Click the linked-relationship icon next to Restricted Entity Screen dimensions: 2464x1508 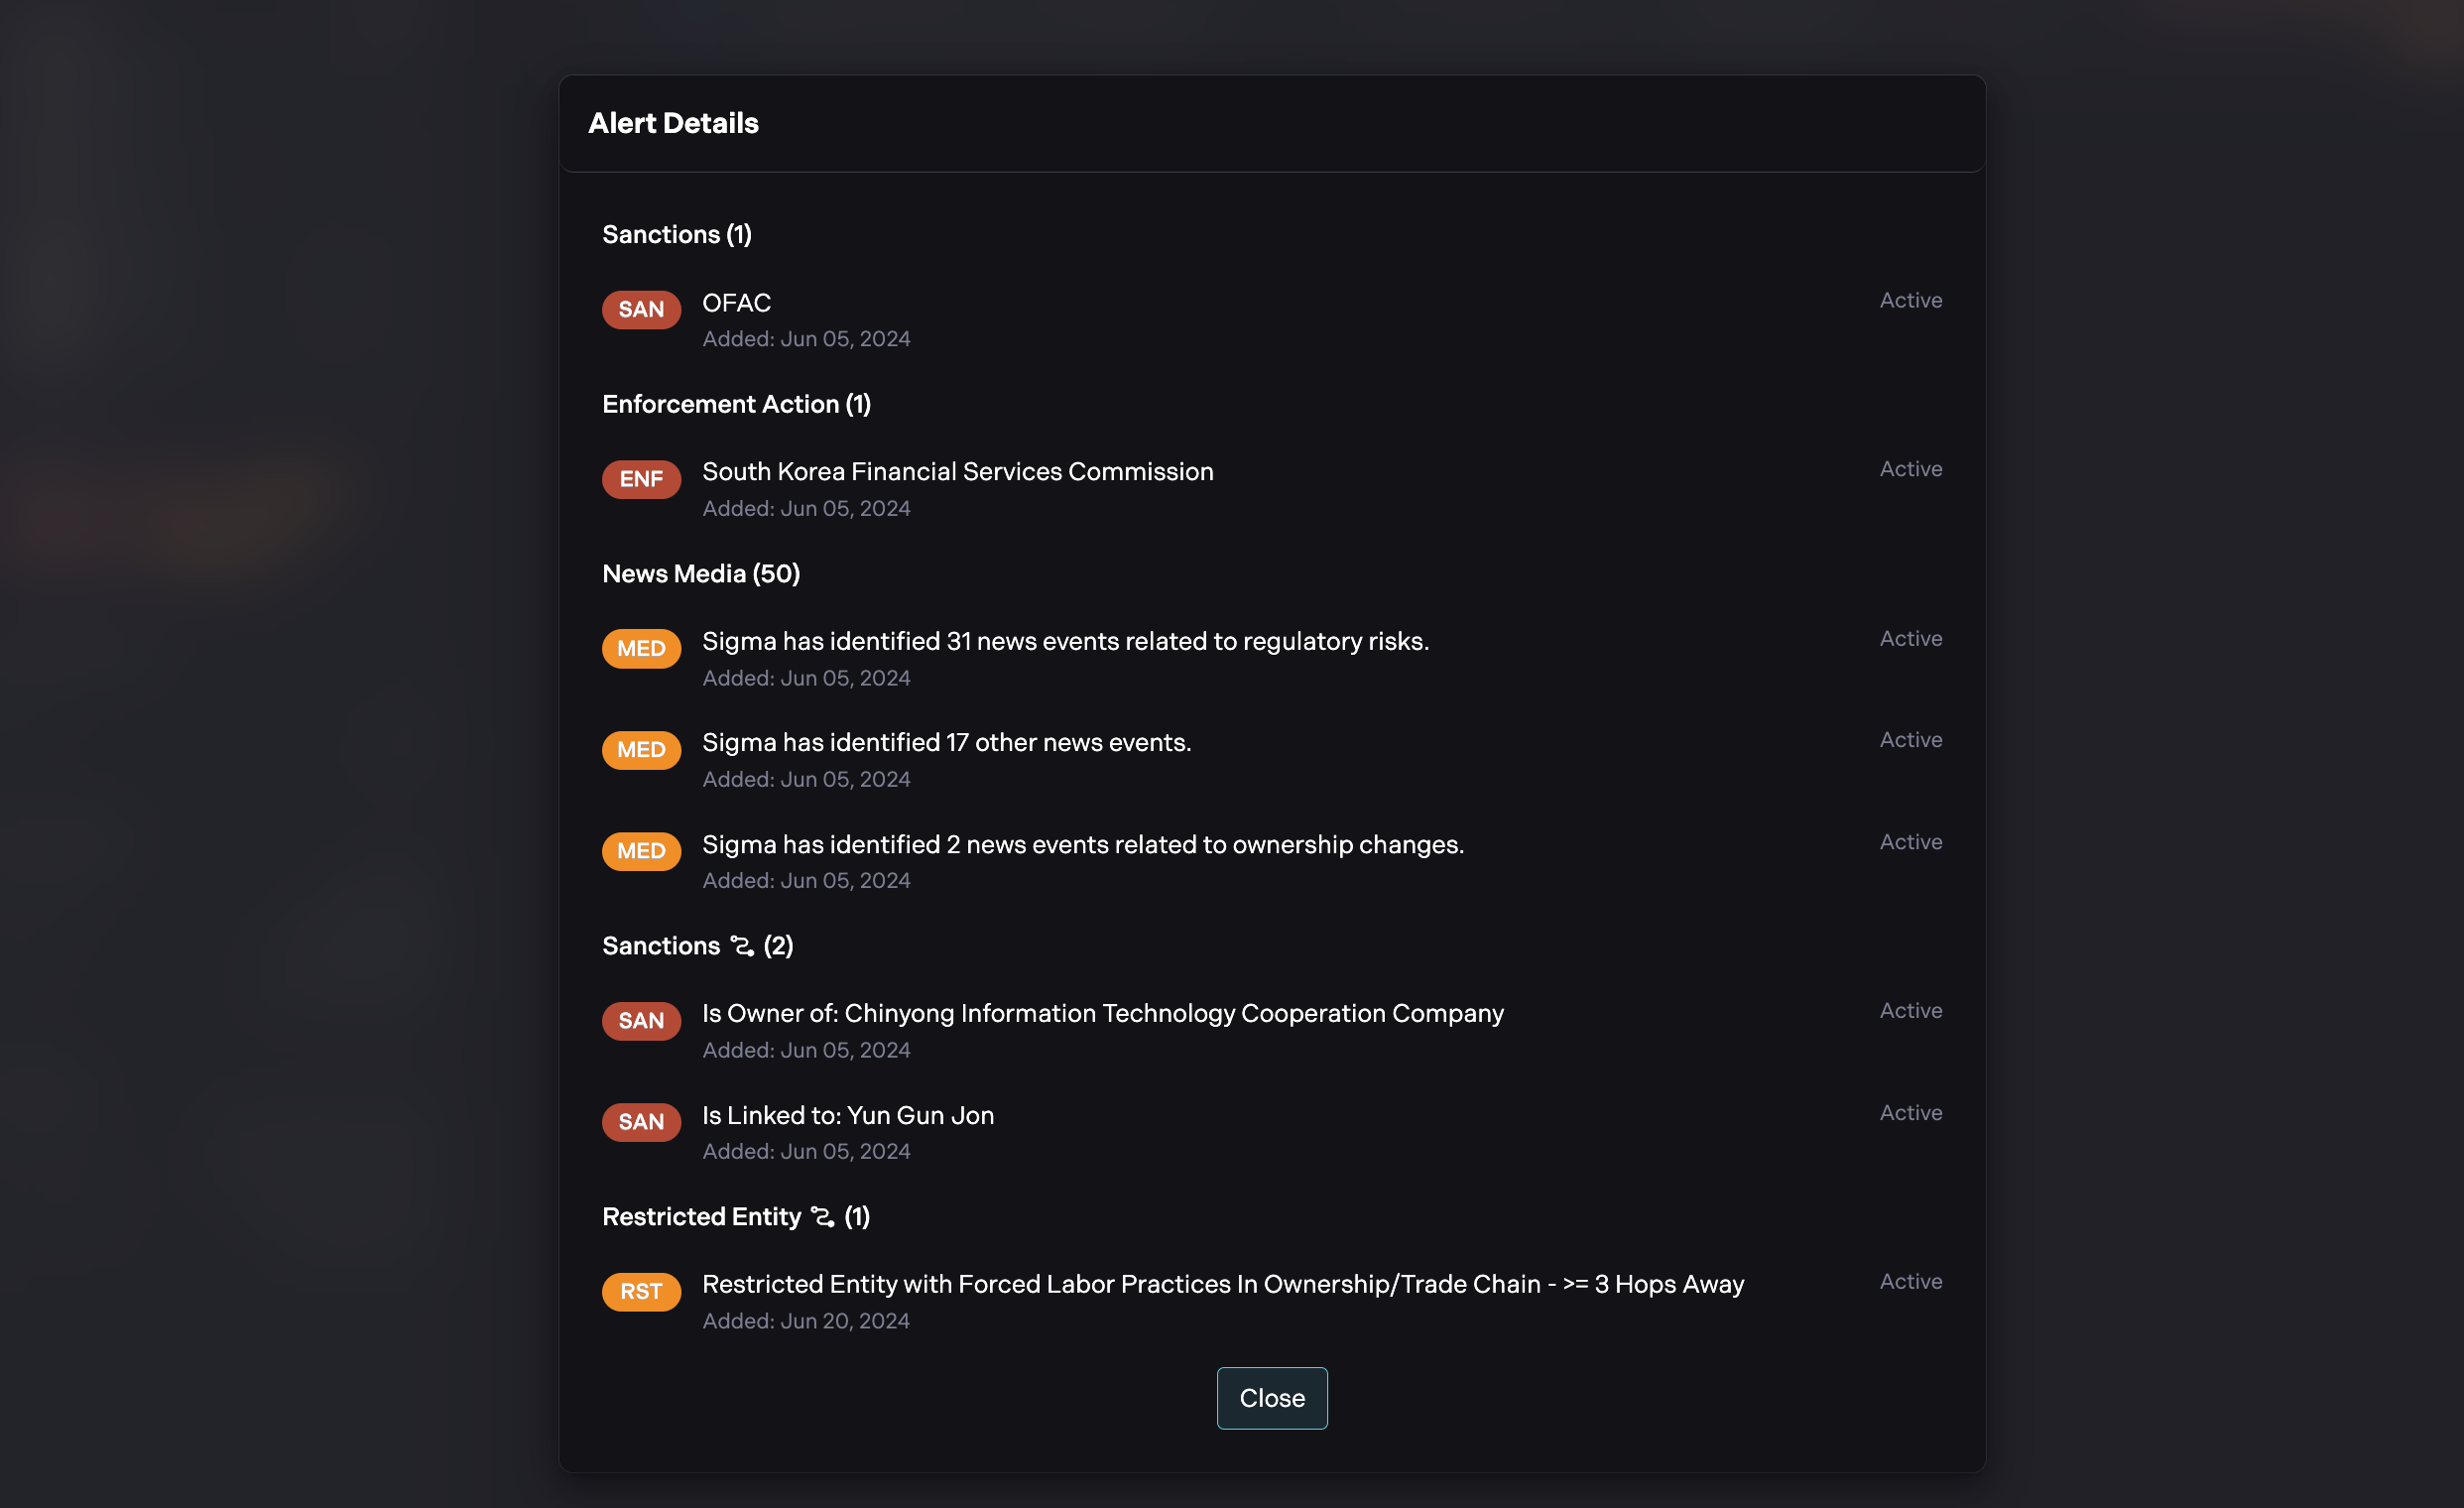pos(822,1217)
